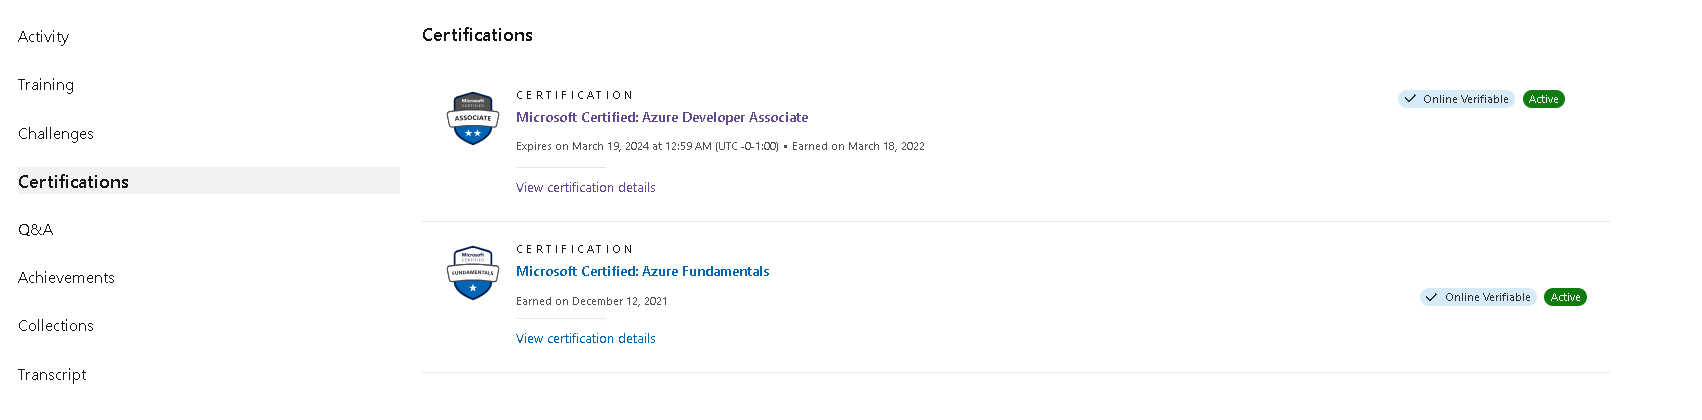Click Online Verifiable label for Azure Developer Associate

[x=1465, y=99]
